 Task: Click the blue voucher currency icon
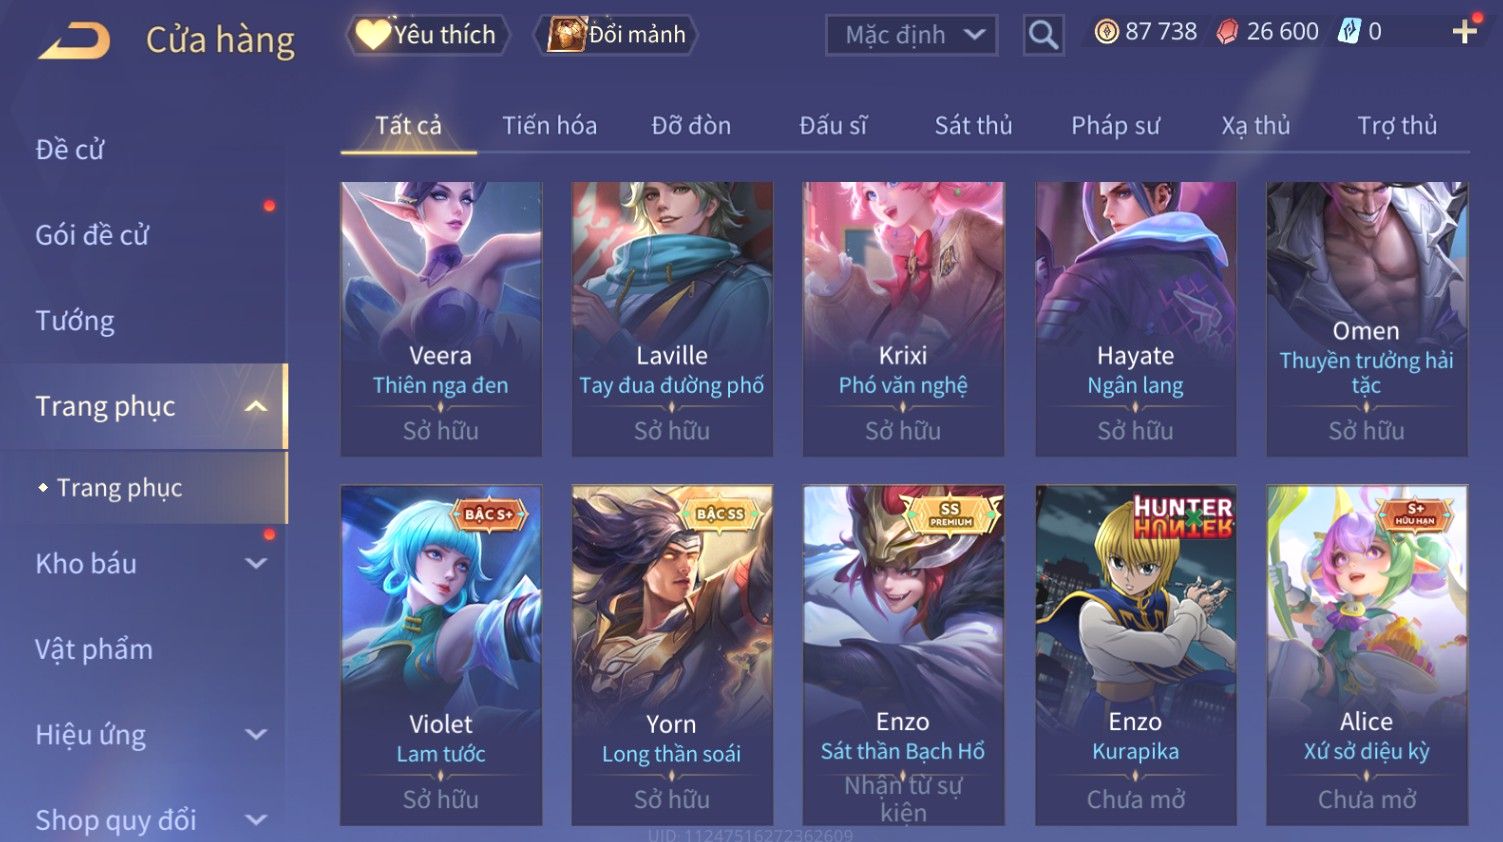[1349, 32]
